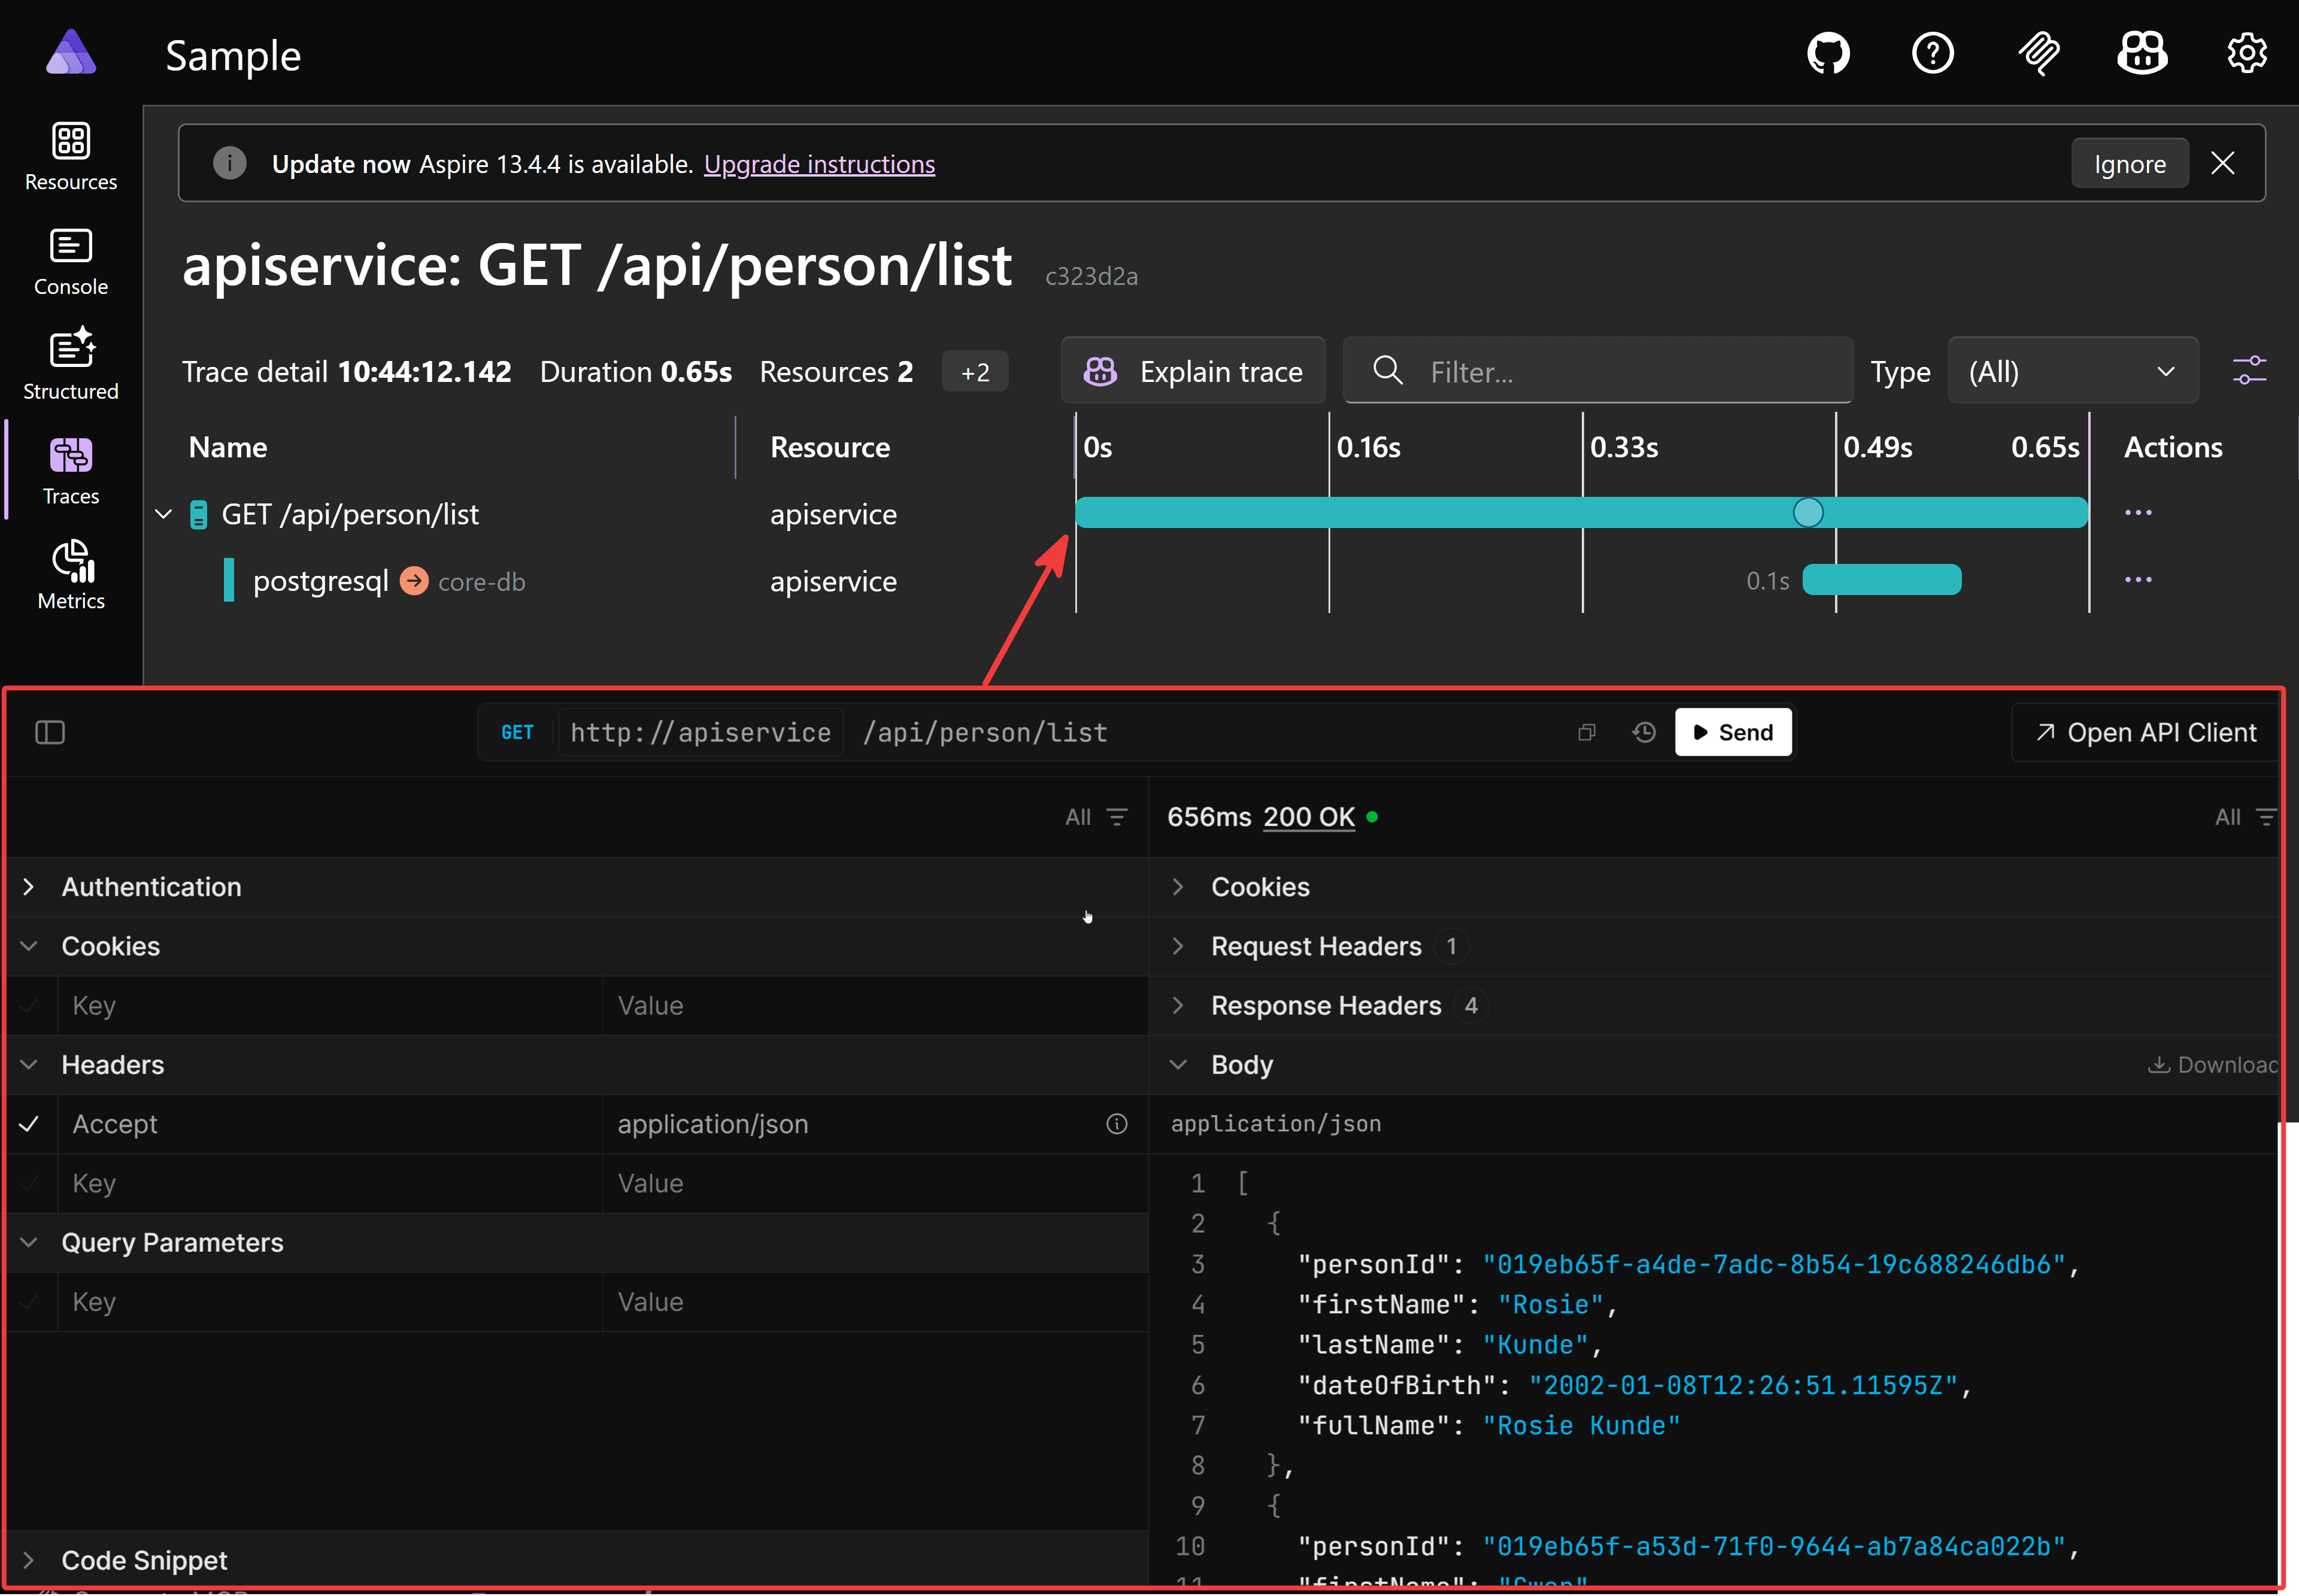The width and height of the screenshot is (2299, 1596).
Task: Open Metrics in the sidebar
Action: click(x=71, y=575)
